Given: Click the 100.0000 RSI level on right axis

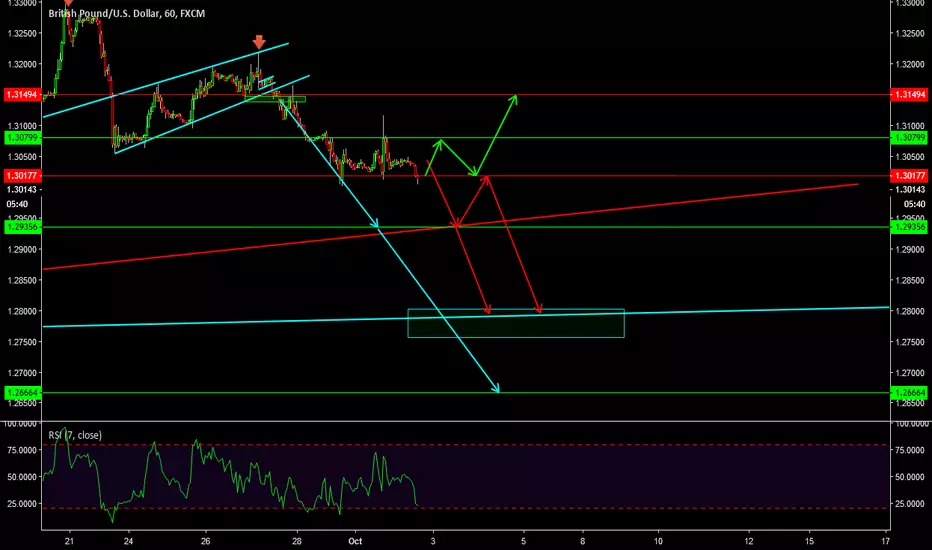Looking at the screenshot, I should point(911,424).
